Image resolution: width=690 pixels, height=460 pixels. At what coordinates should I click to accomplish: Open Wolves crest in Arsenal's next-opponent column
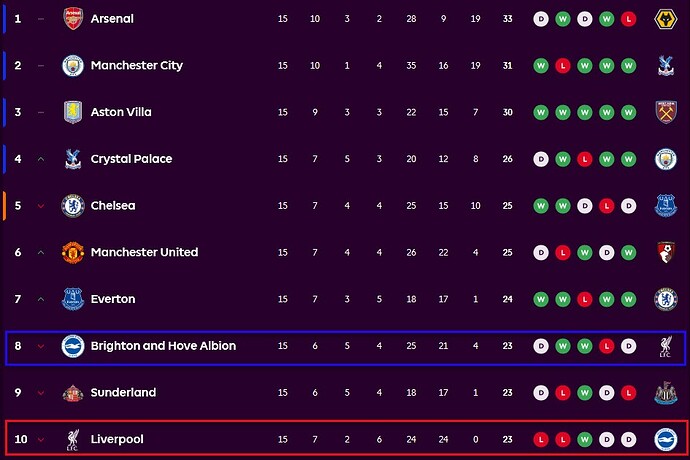[666, 19]
